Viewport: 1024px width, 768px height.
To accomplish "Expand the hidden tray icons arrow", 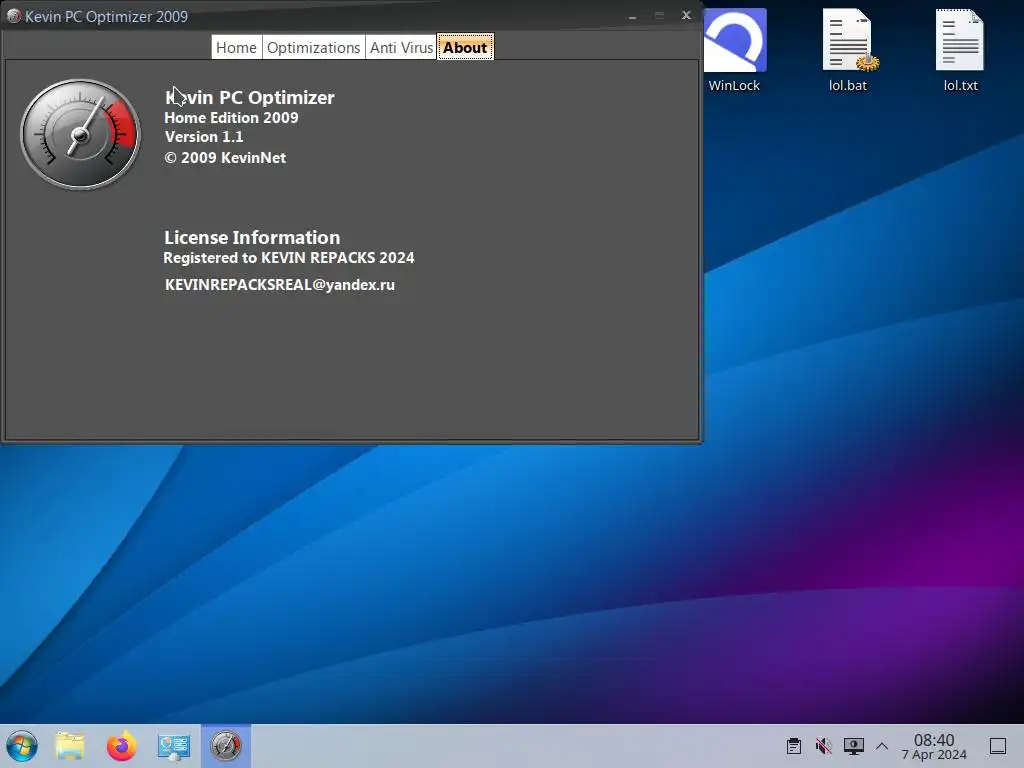I will 882,746.
